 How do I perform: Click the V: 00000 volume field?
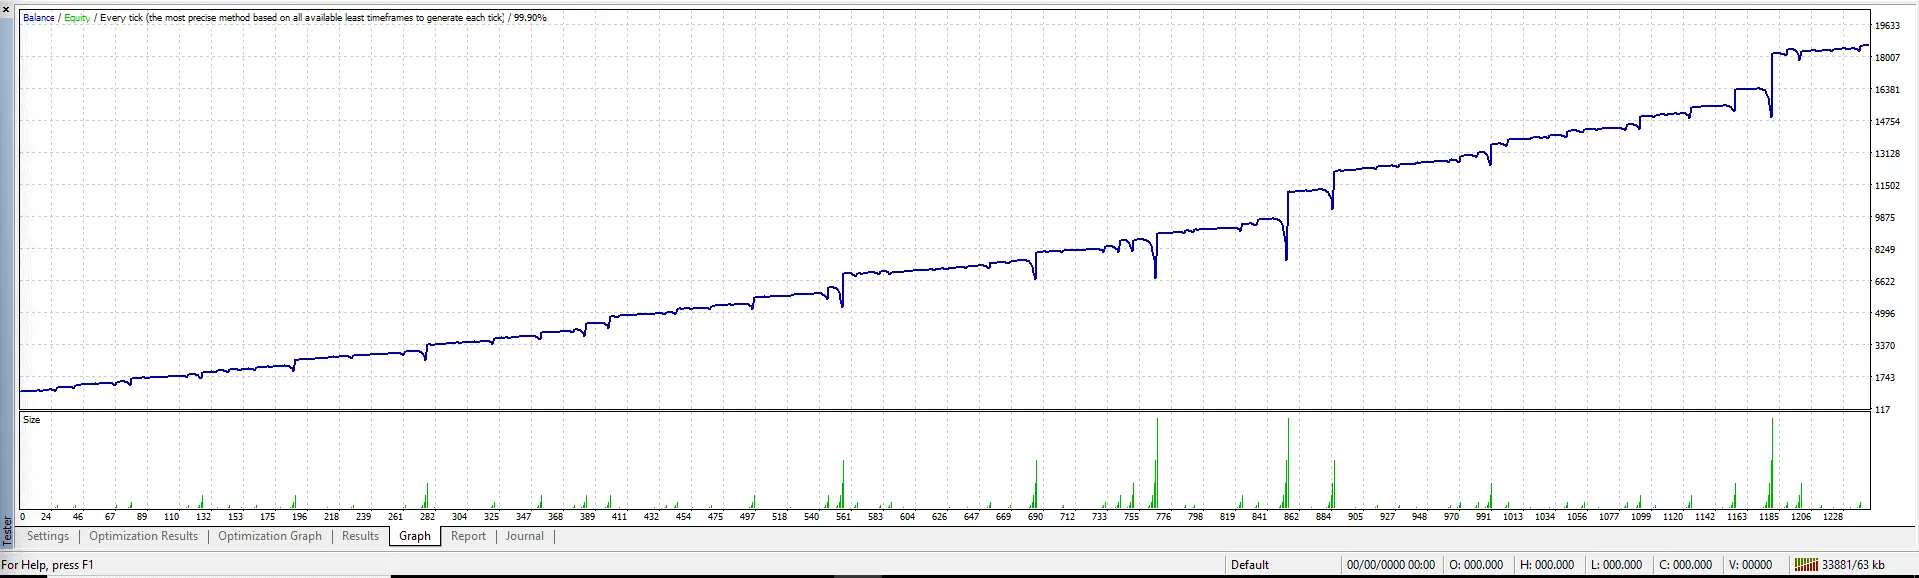click(1750, 565)
